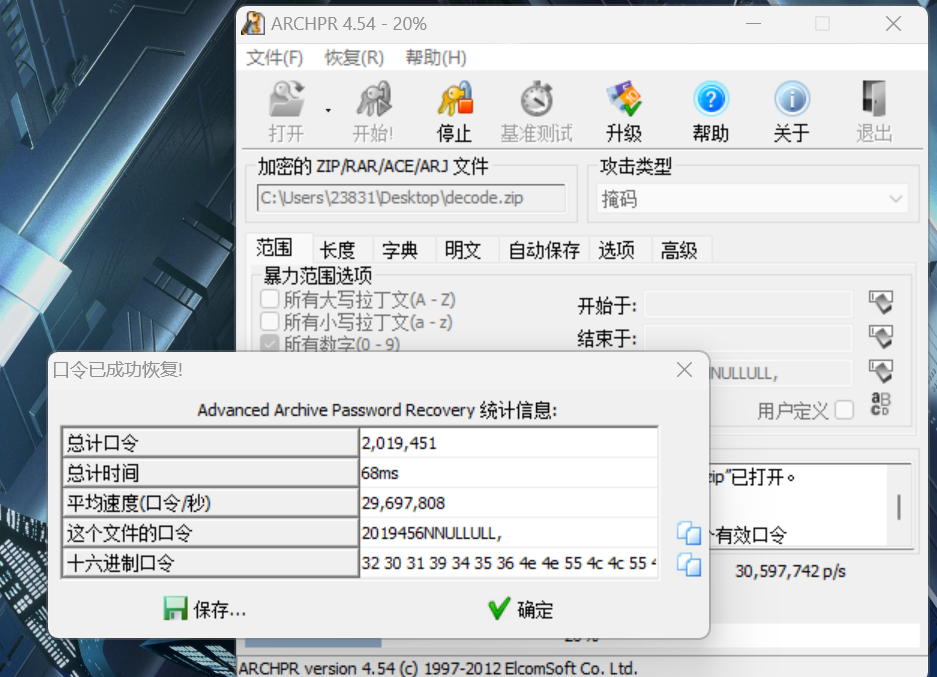Screen dimensions: 937x677
Task: Copy the recovered password to clipboard
Action: (x=689, y=533)
